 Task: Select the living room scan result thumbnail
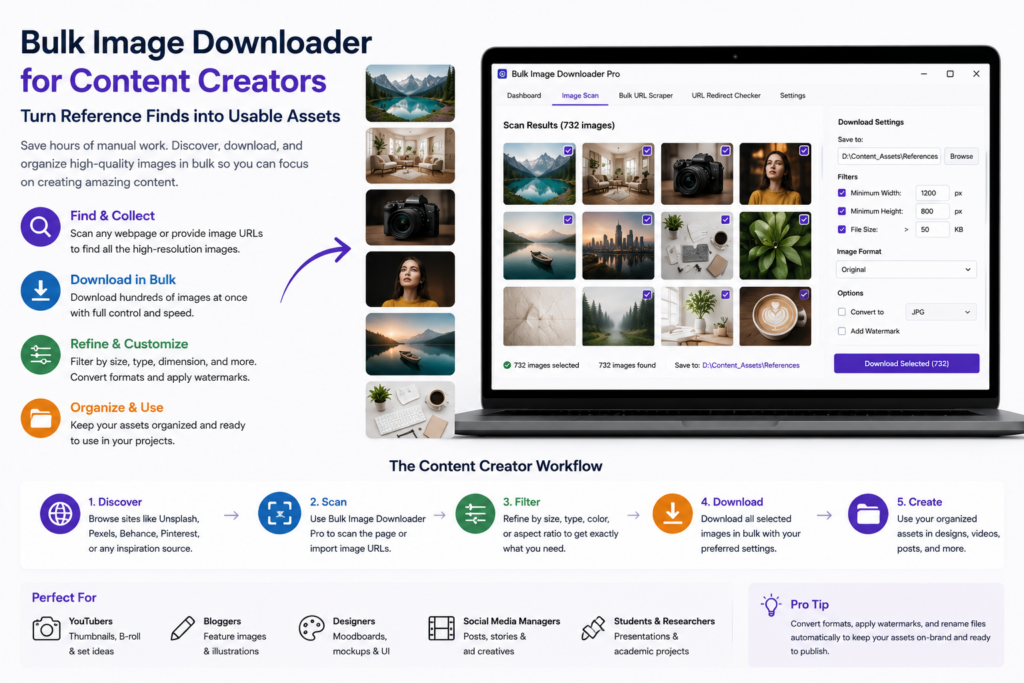618,174
